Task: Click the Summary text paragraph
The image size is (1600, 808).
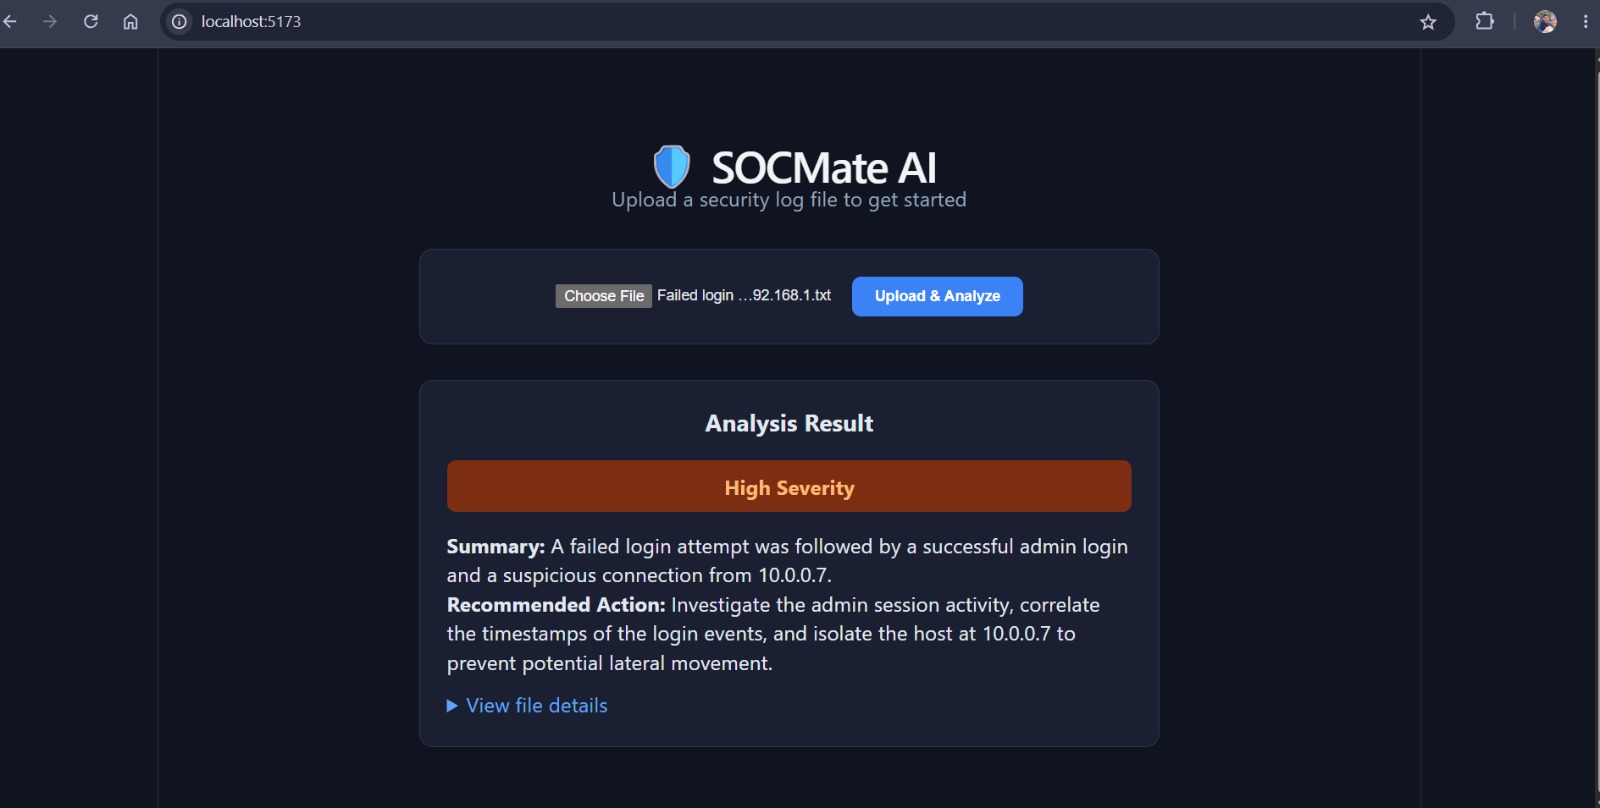Action: pyautogui.click(x=787, y=560)
